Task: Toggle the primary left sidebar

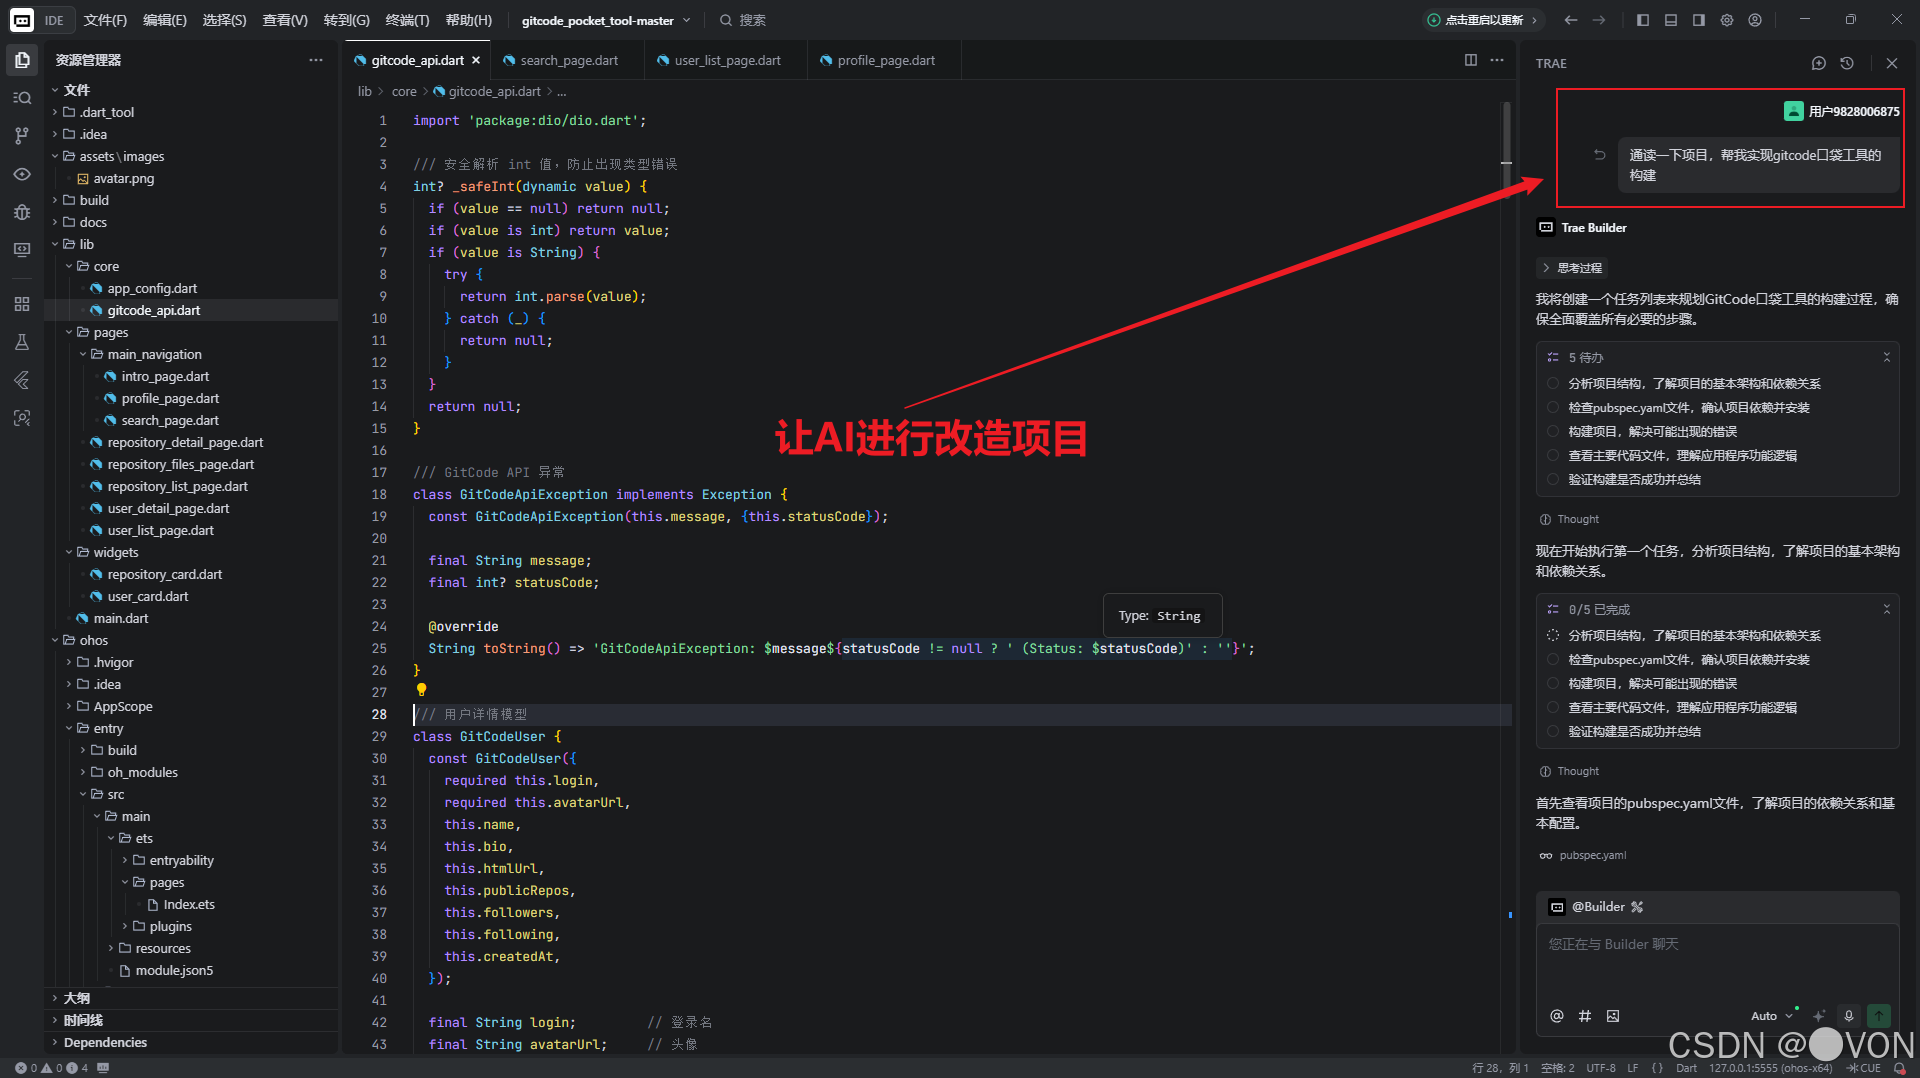Action: [1643, 20]
